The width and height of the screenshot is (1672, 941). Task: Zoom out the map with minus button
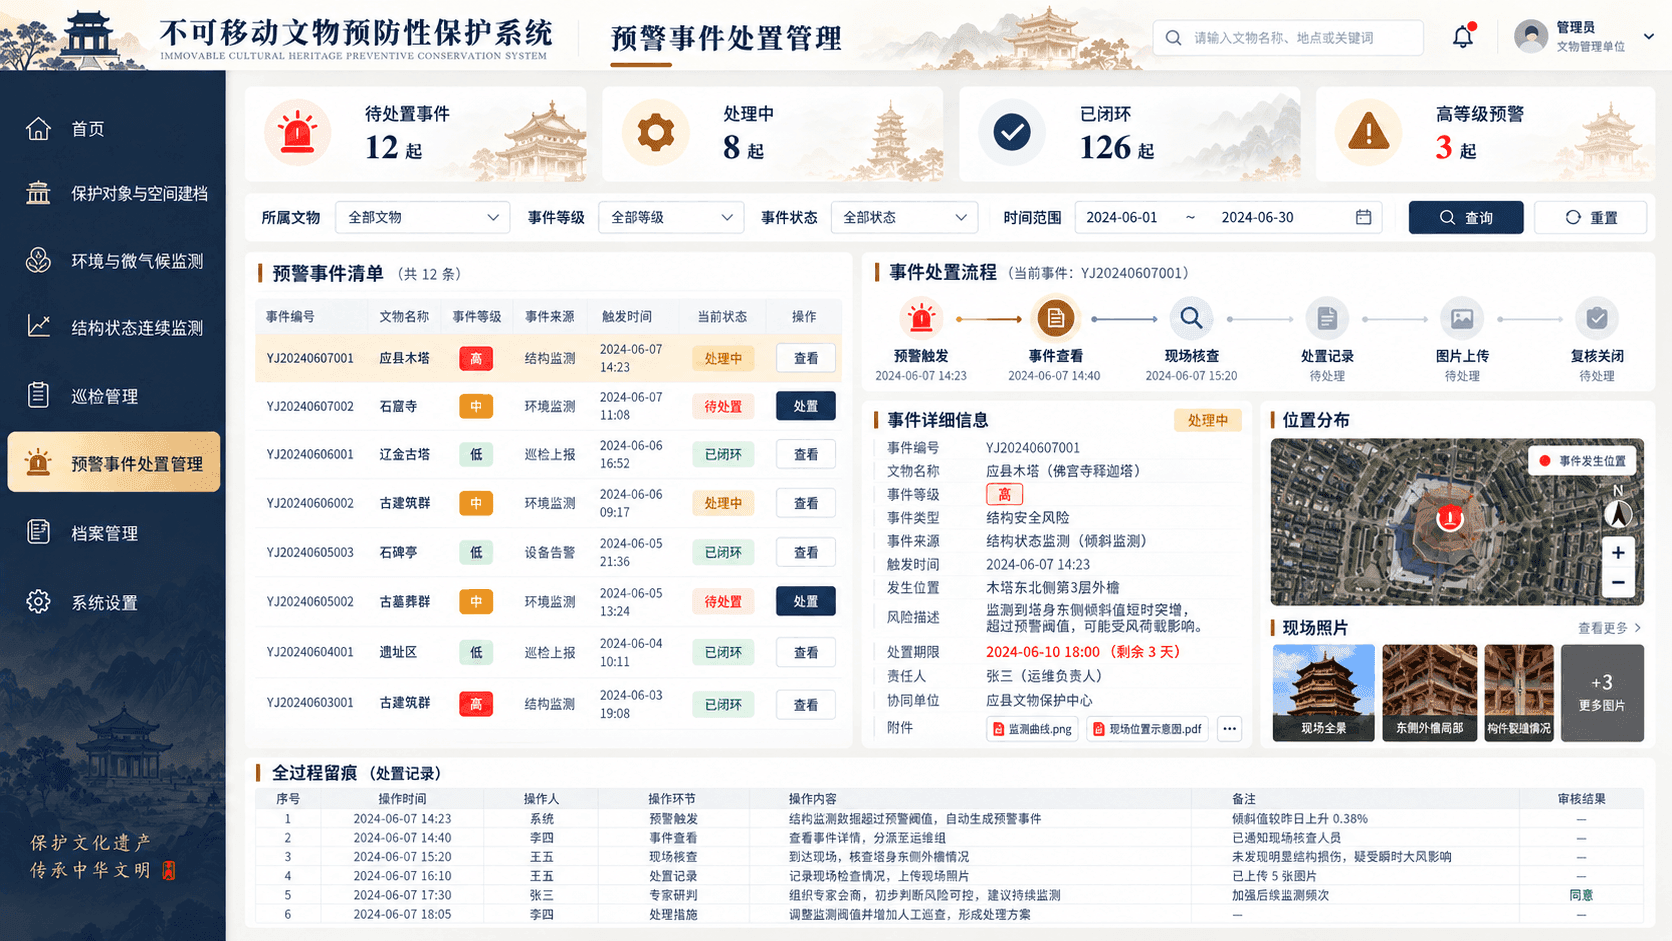[x=1618, y=583]
